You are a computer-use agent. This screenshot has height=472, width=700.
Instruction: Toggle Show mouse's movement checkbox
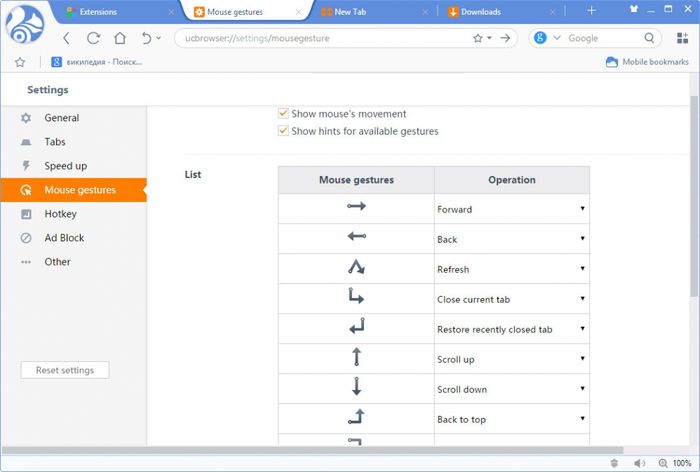click(x=283, y=113)
